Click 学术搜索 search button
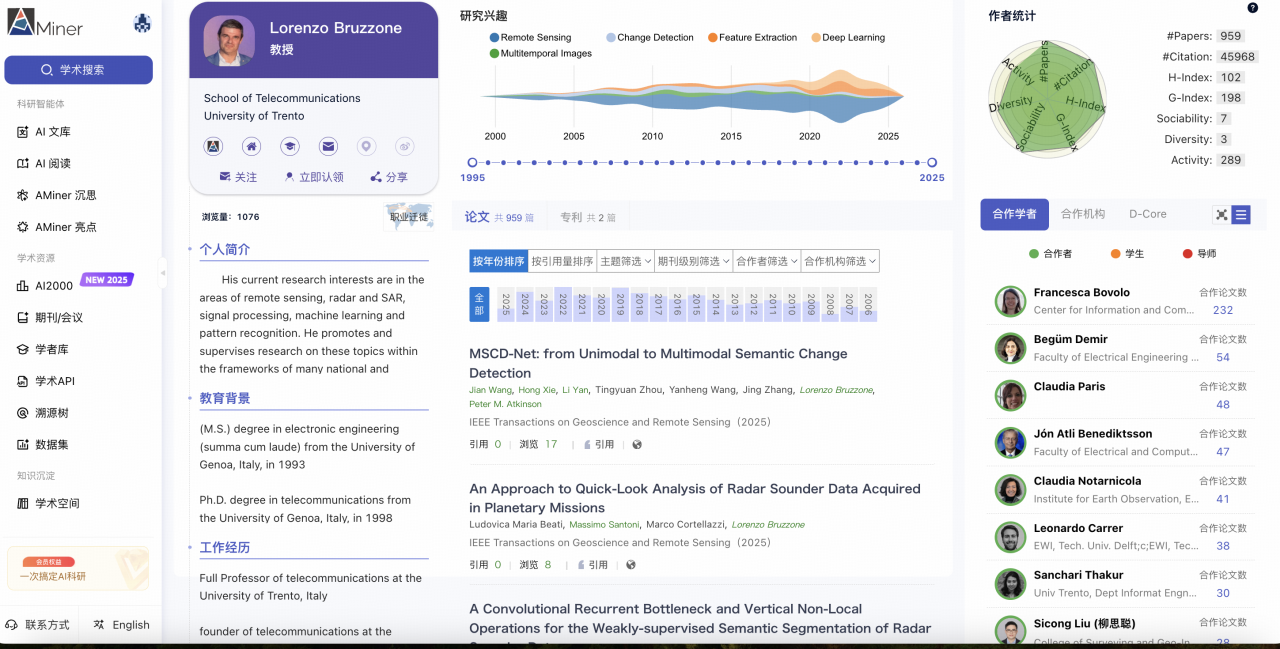The width and height of the screenshot is (1280, 649). (78, 70)
